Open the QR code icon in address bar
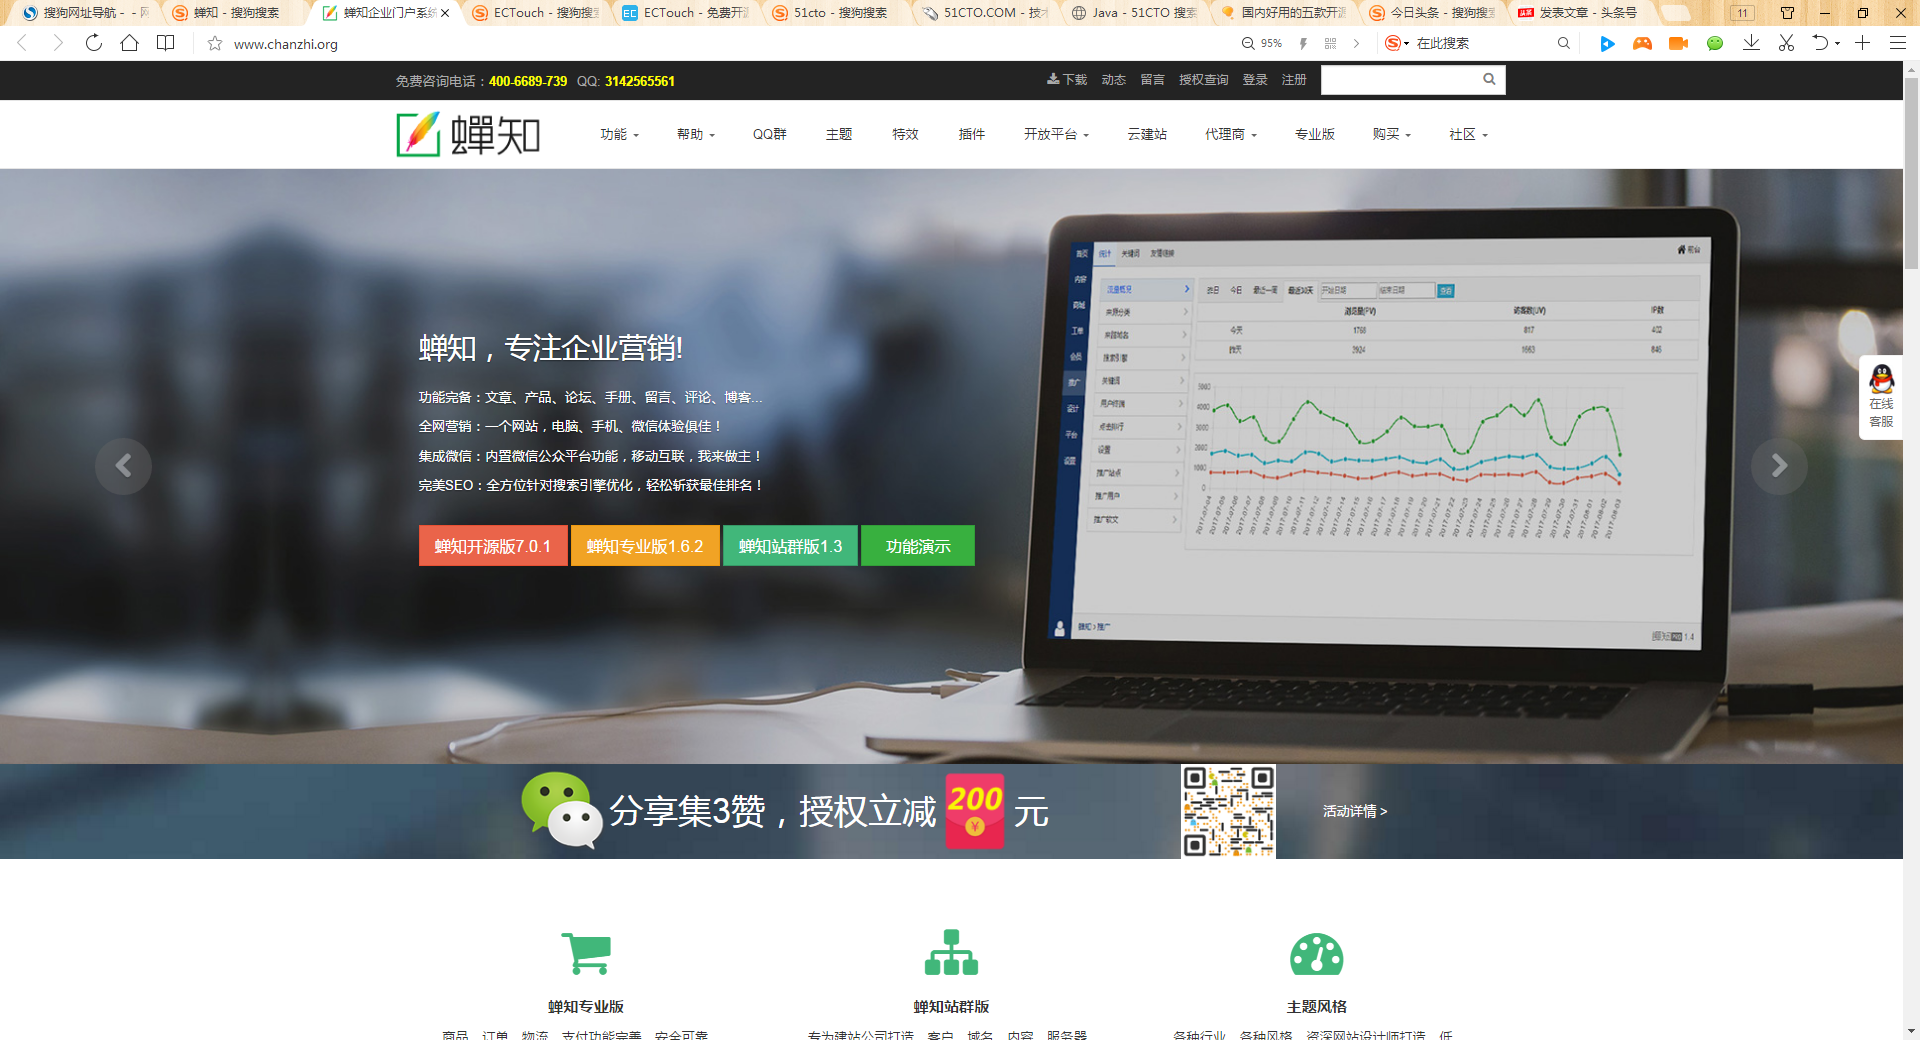This screenshot has width=1920, height=1040. pos(1330,43)
